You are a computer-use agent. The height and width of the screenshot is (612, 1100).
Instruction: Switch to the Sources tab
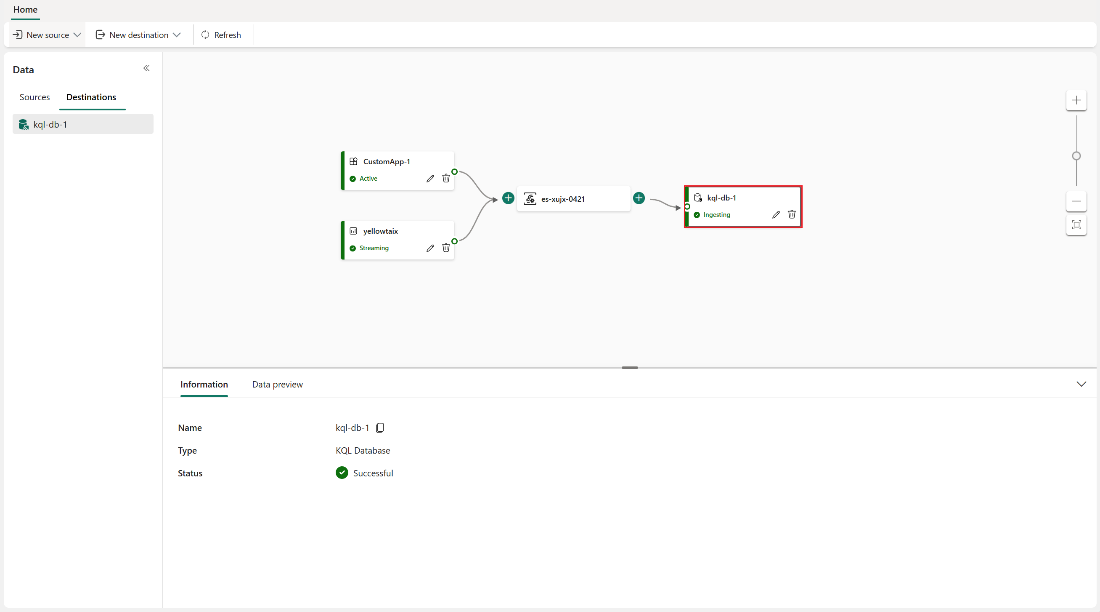35,97
